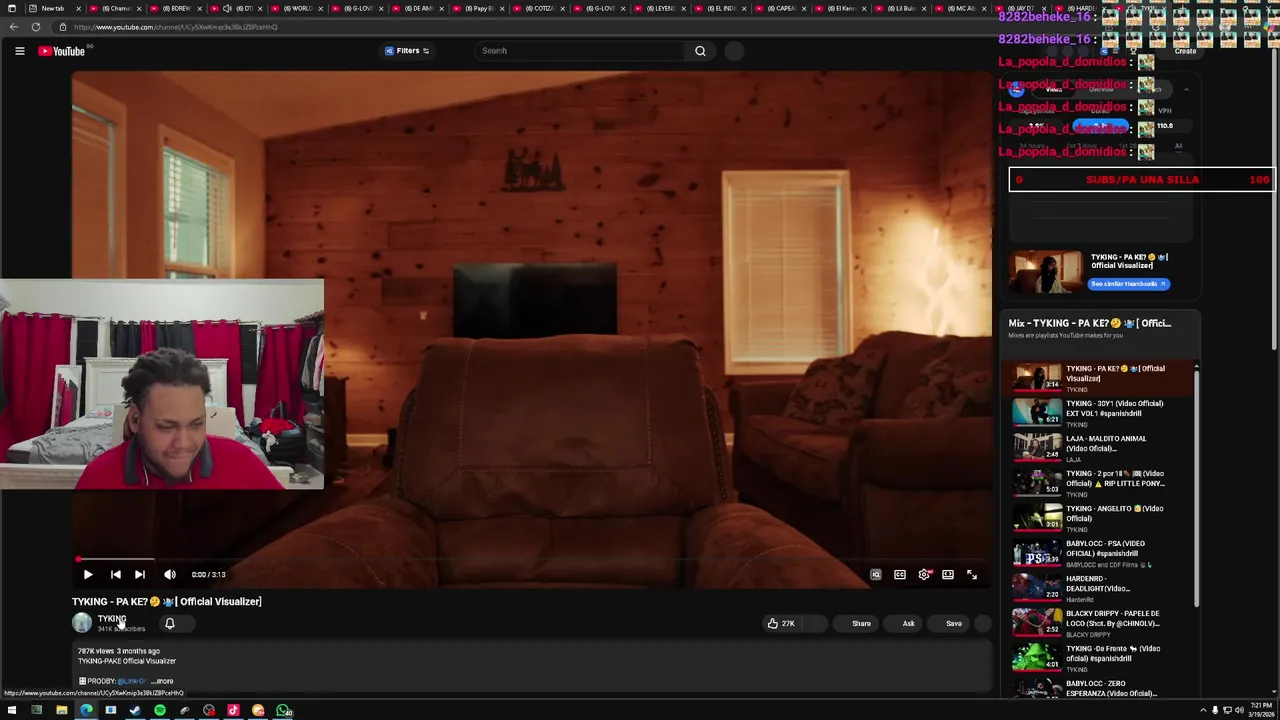Viewport: 1280px width, 720px height.
Task: Skip to the next video
Action: [x=140, y=575]
